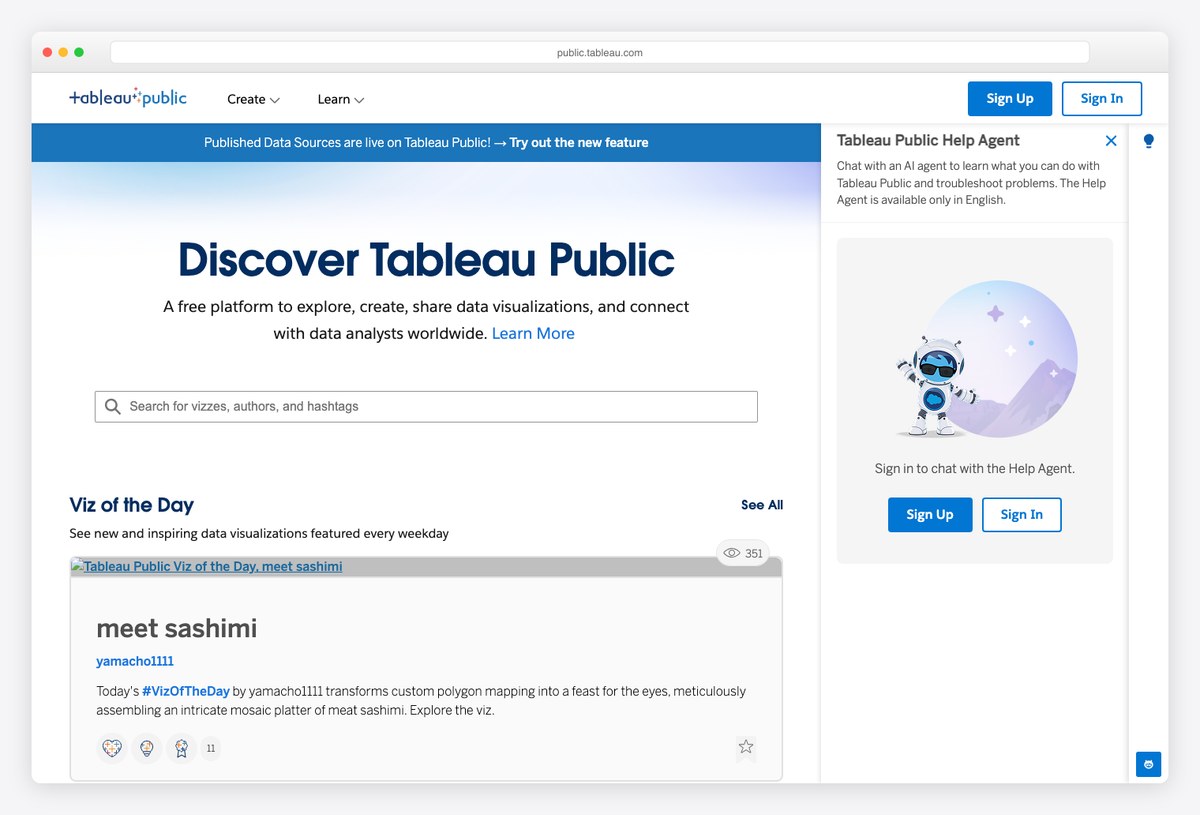Click the heart reaction icon

[x=112, y=748]
